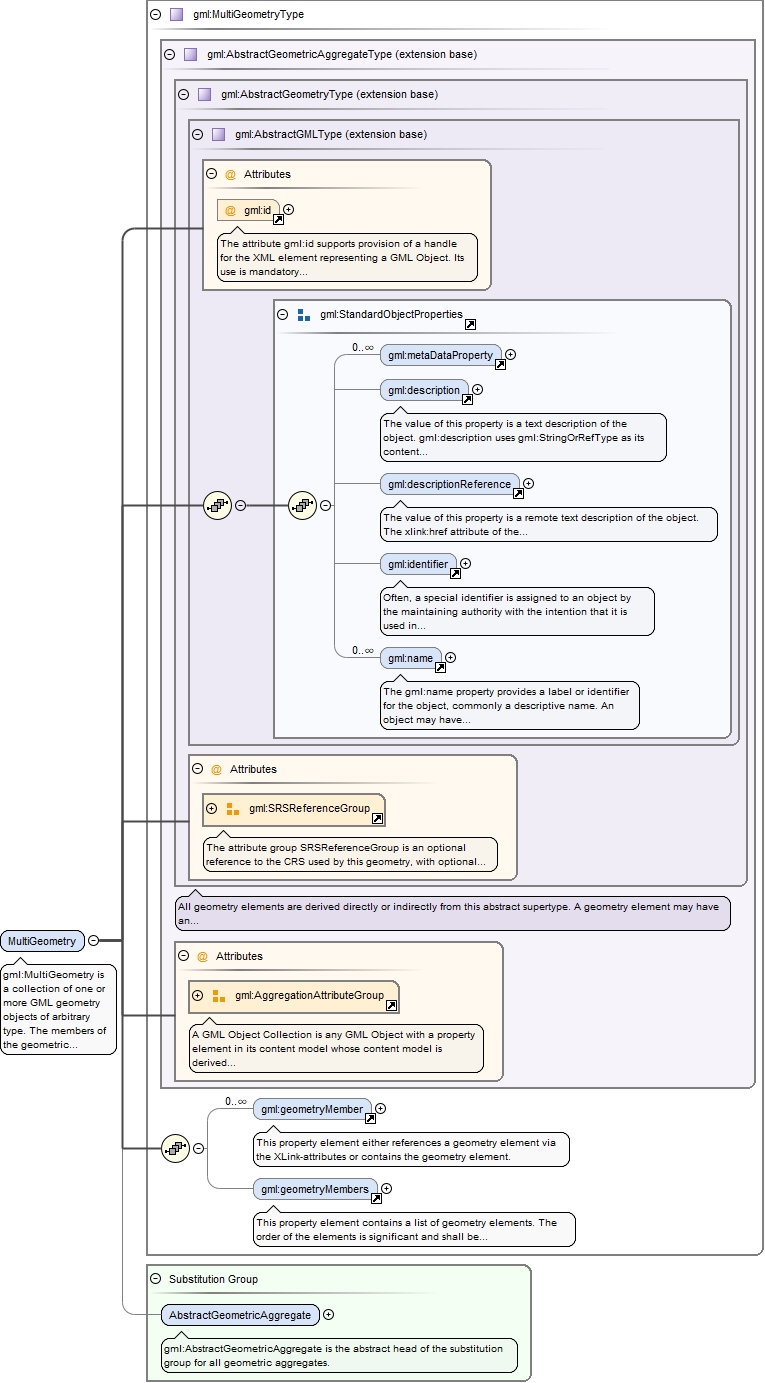Expand the gml:id attribute plus button
The width and height of the screenshot is (765, 1383).
point(289,210)
